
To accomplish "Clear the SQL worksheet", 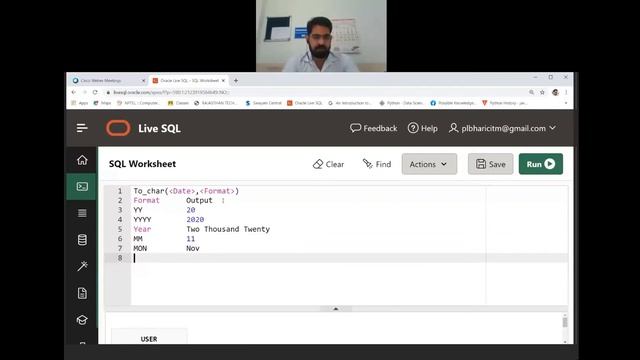I will pos(329,164).
